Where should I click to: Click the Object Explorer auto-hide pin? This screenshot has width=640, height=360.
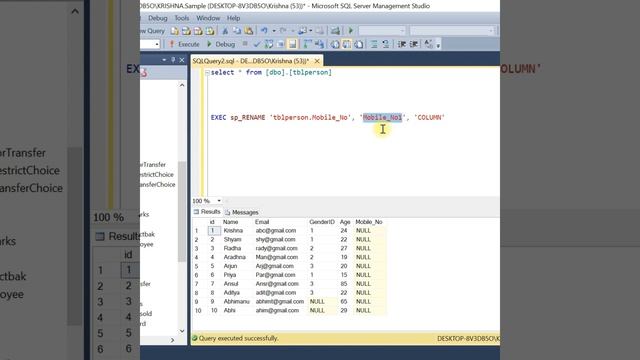173,60
